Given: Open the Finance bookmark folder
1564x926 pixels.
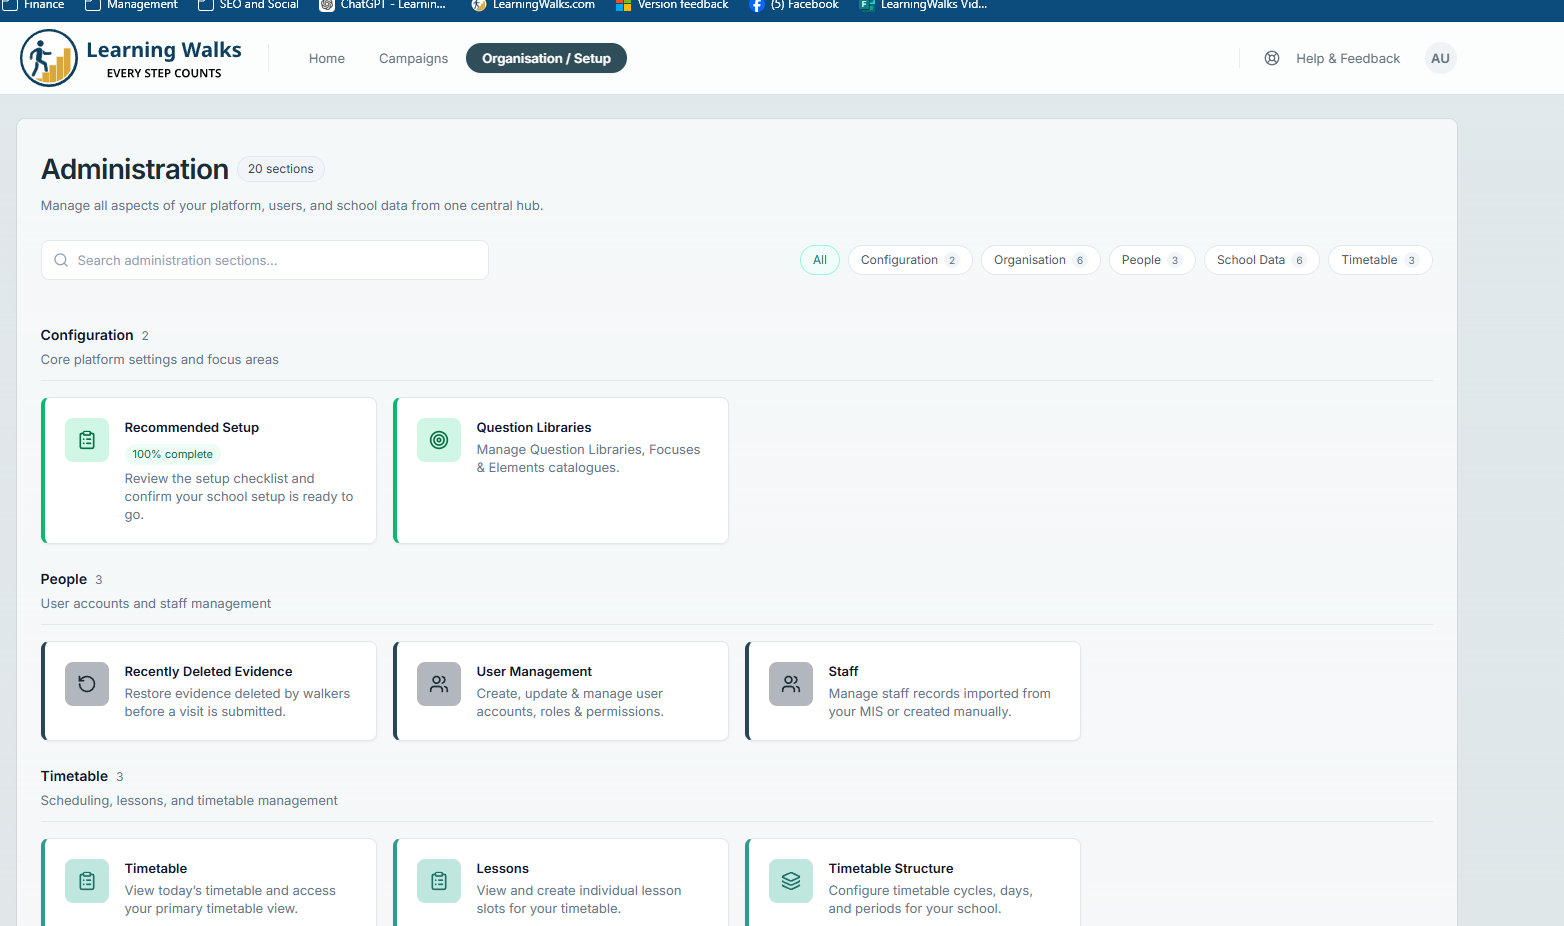Looking at the screenshot, I should pos(34,5).
